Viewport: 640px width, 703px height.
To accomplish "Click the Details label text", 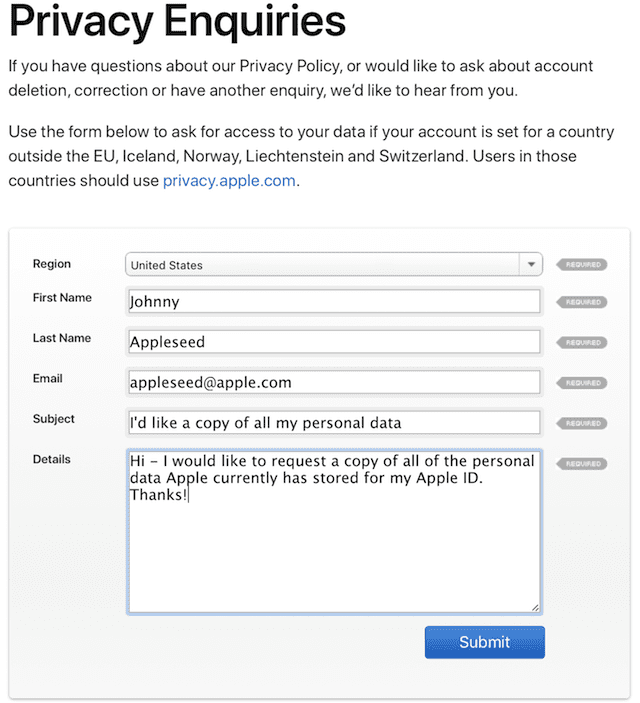I will point(52,460).
